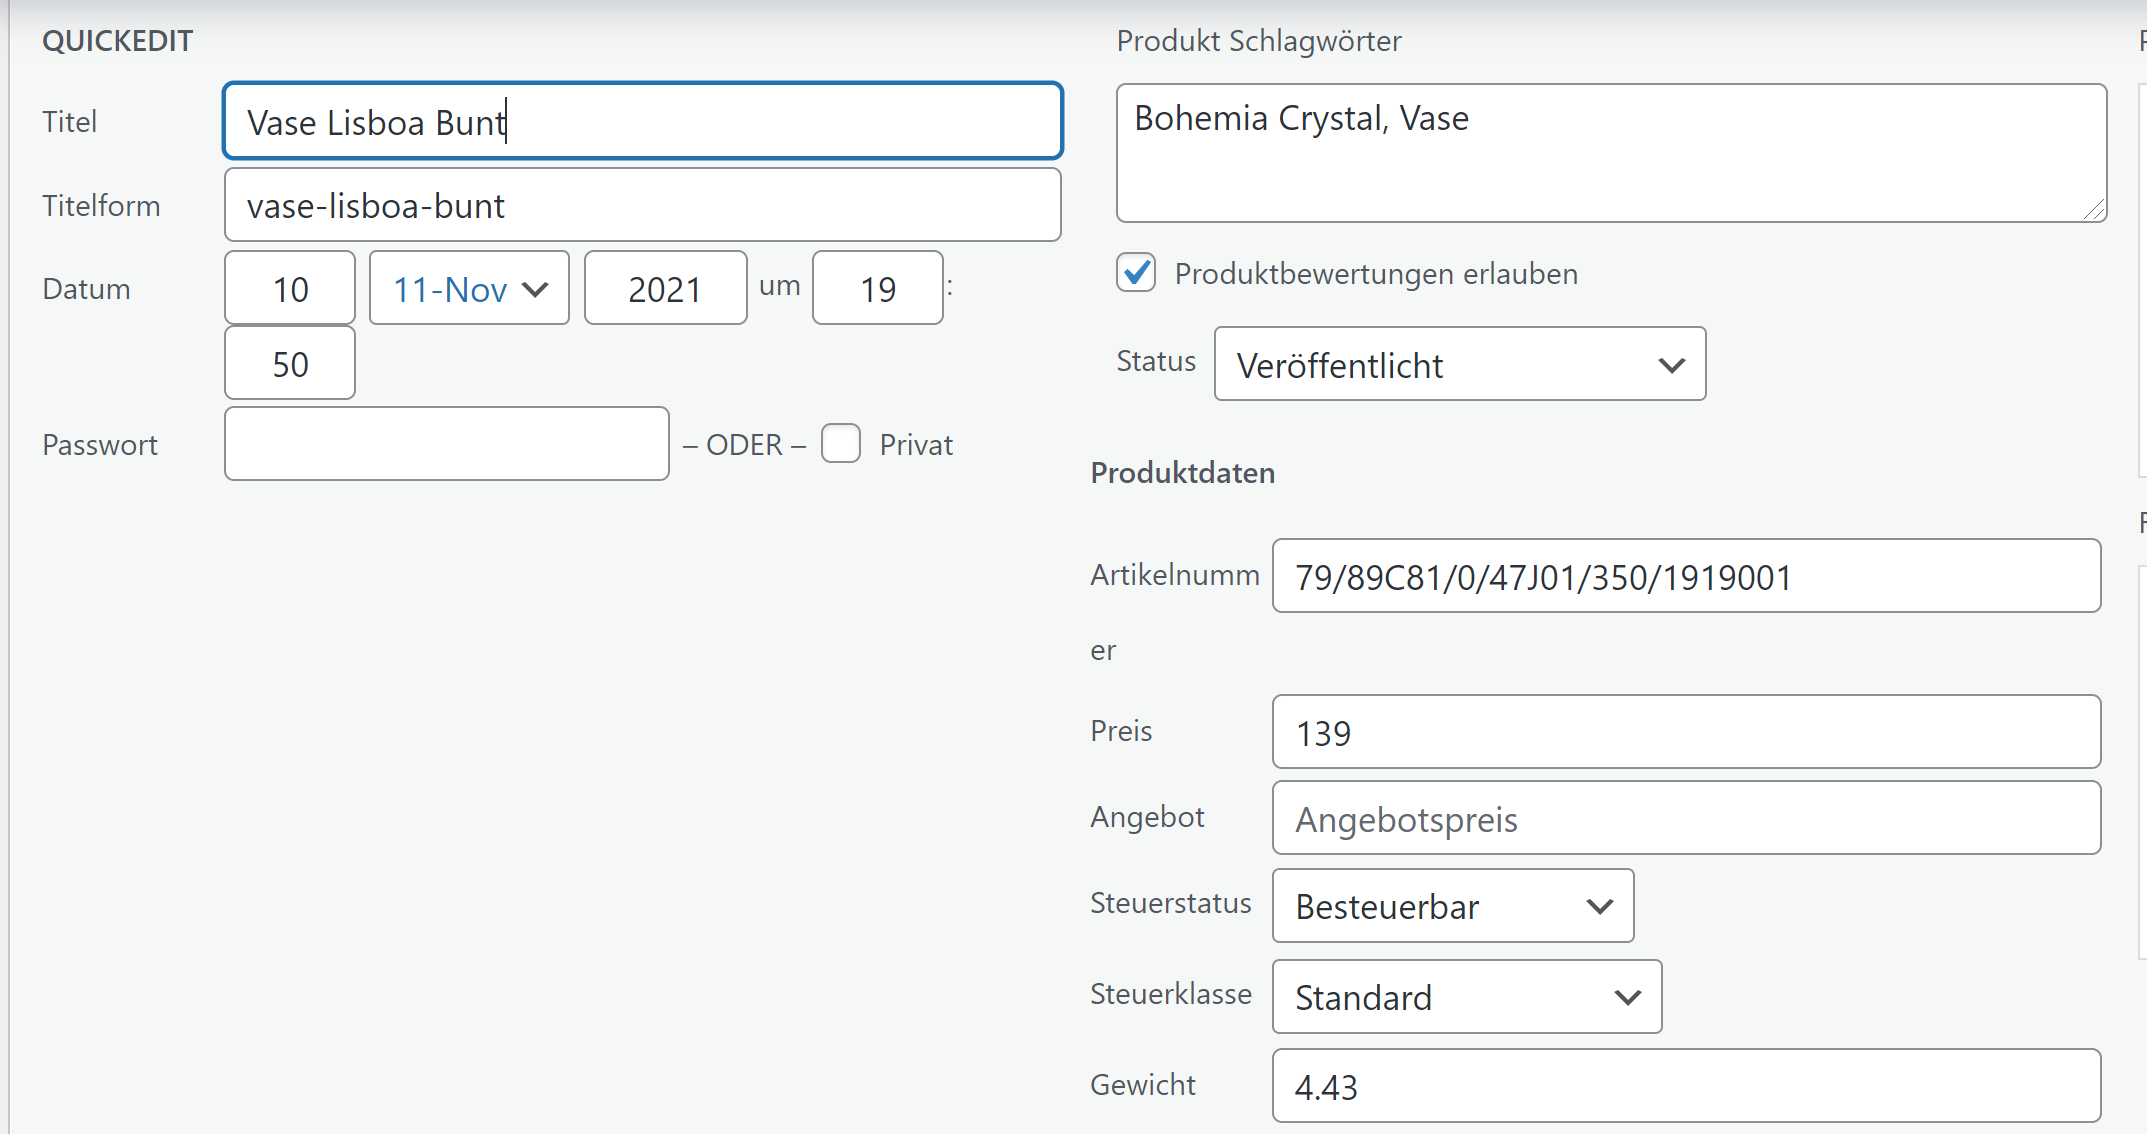Open the Status dropdown Veröffentlicht
Screen dimensions: 2147x1134
pos(1460,364)
